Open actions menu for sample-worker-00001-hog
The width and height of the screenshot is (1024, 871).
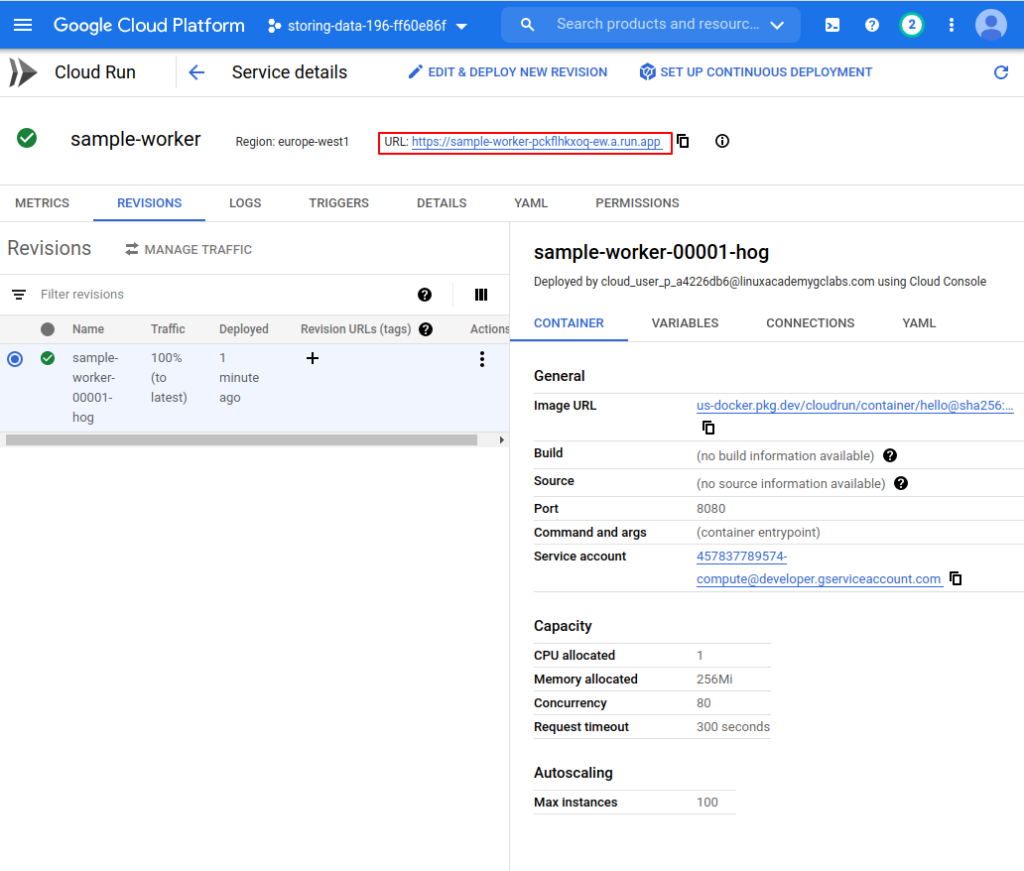coord(482,359)
